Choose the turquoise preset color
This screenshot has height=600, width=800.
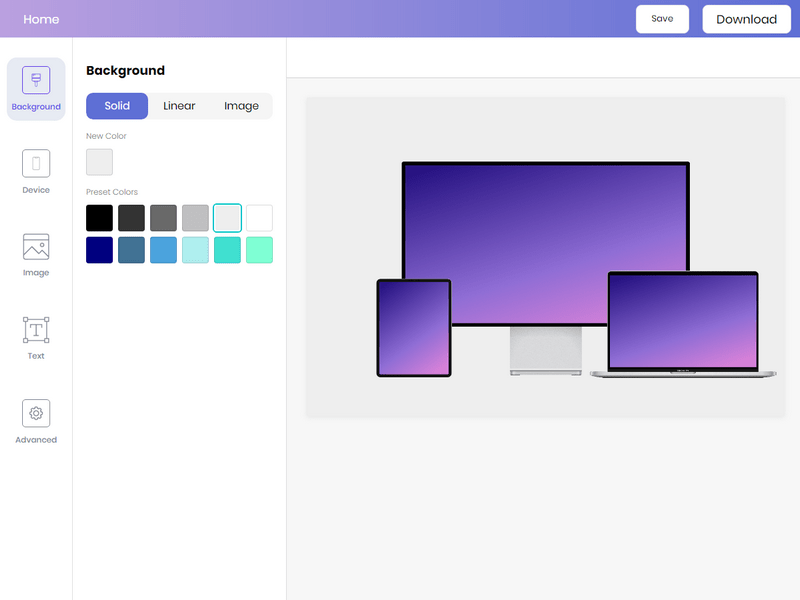pyautogui.click(x=228, y=250)
